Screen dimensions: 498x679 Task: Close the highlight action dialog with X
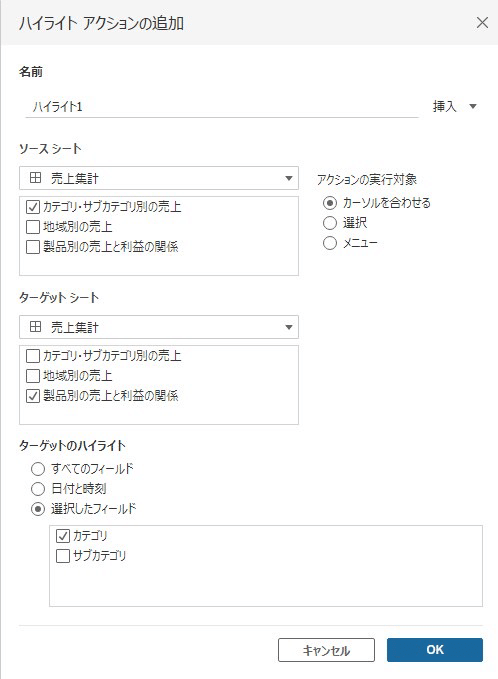482,23
